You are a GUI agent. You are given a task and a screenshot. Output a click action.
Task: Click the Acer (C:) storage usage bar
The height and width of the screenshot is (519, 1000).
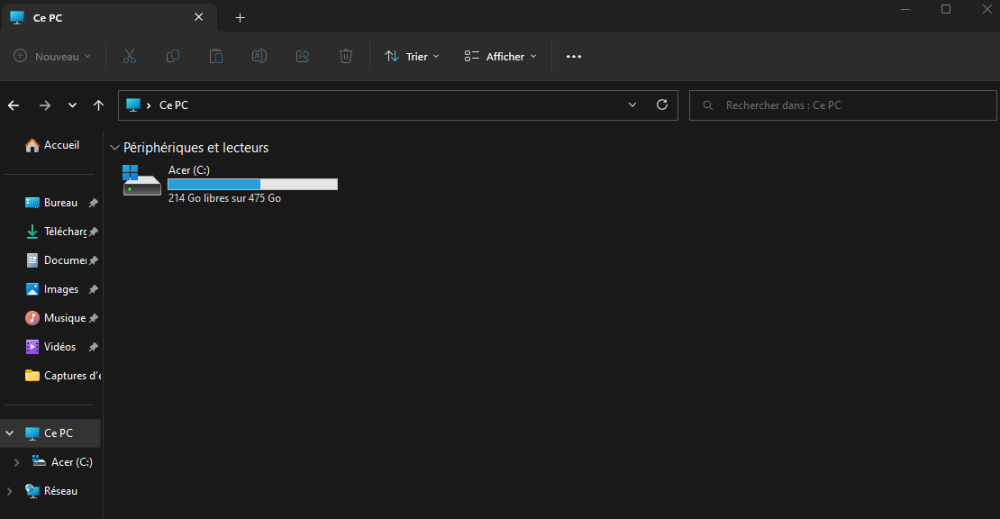click(x=252, y=184)
